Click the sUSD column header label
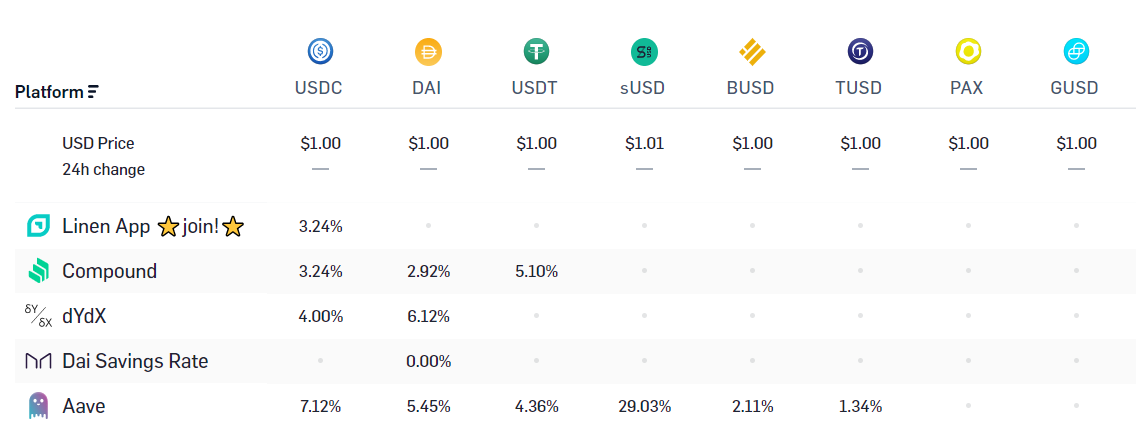1136x427 pixels. point(644,88)
